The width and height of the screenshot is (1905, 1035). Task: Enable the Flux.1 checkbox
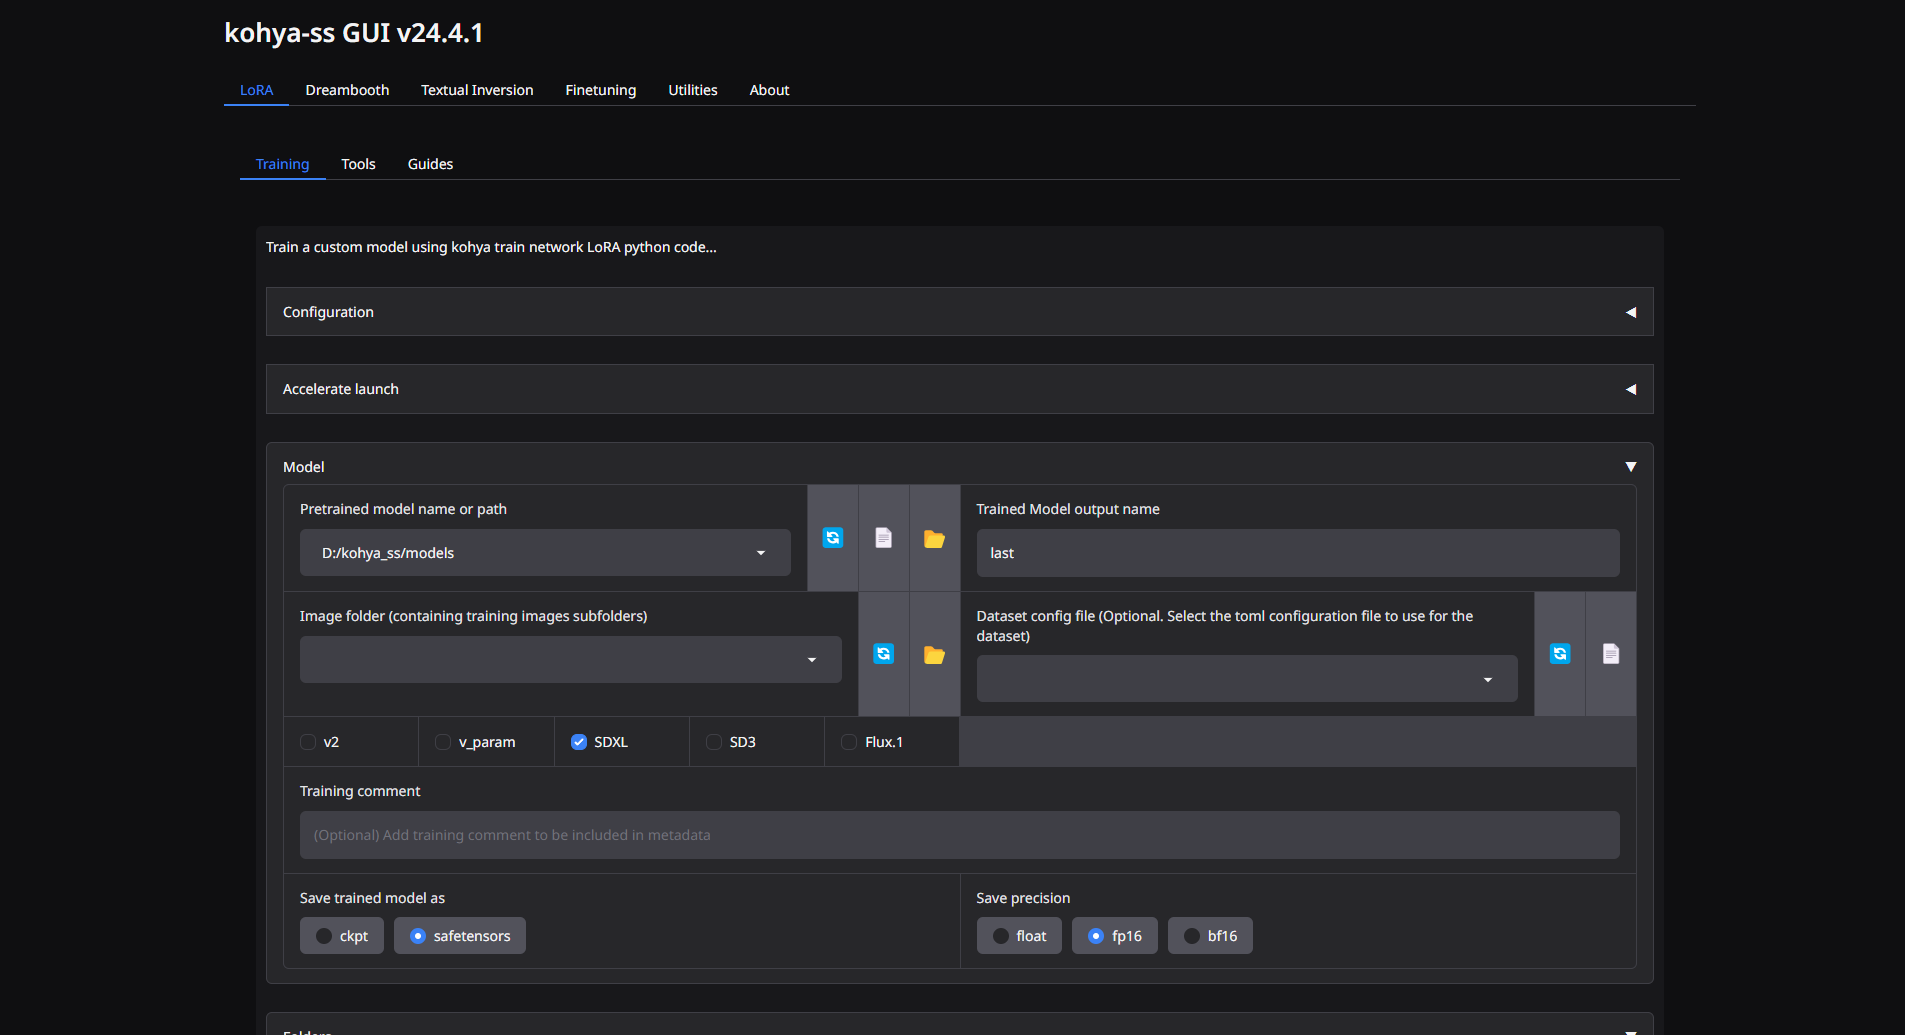point(849,742)
